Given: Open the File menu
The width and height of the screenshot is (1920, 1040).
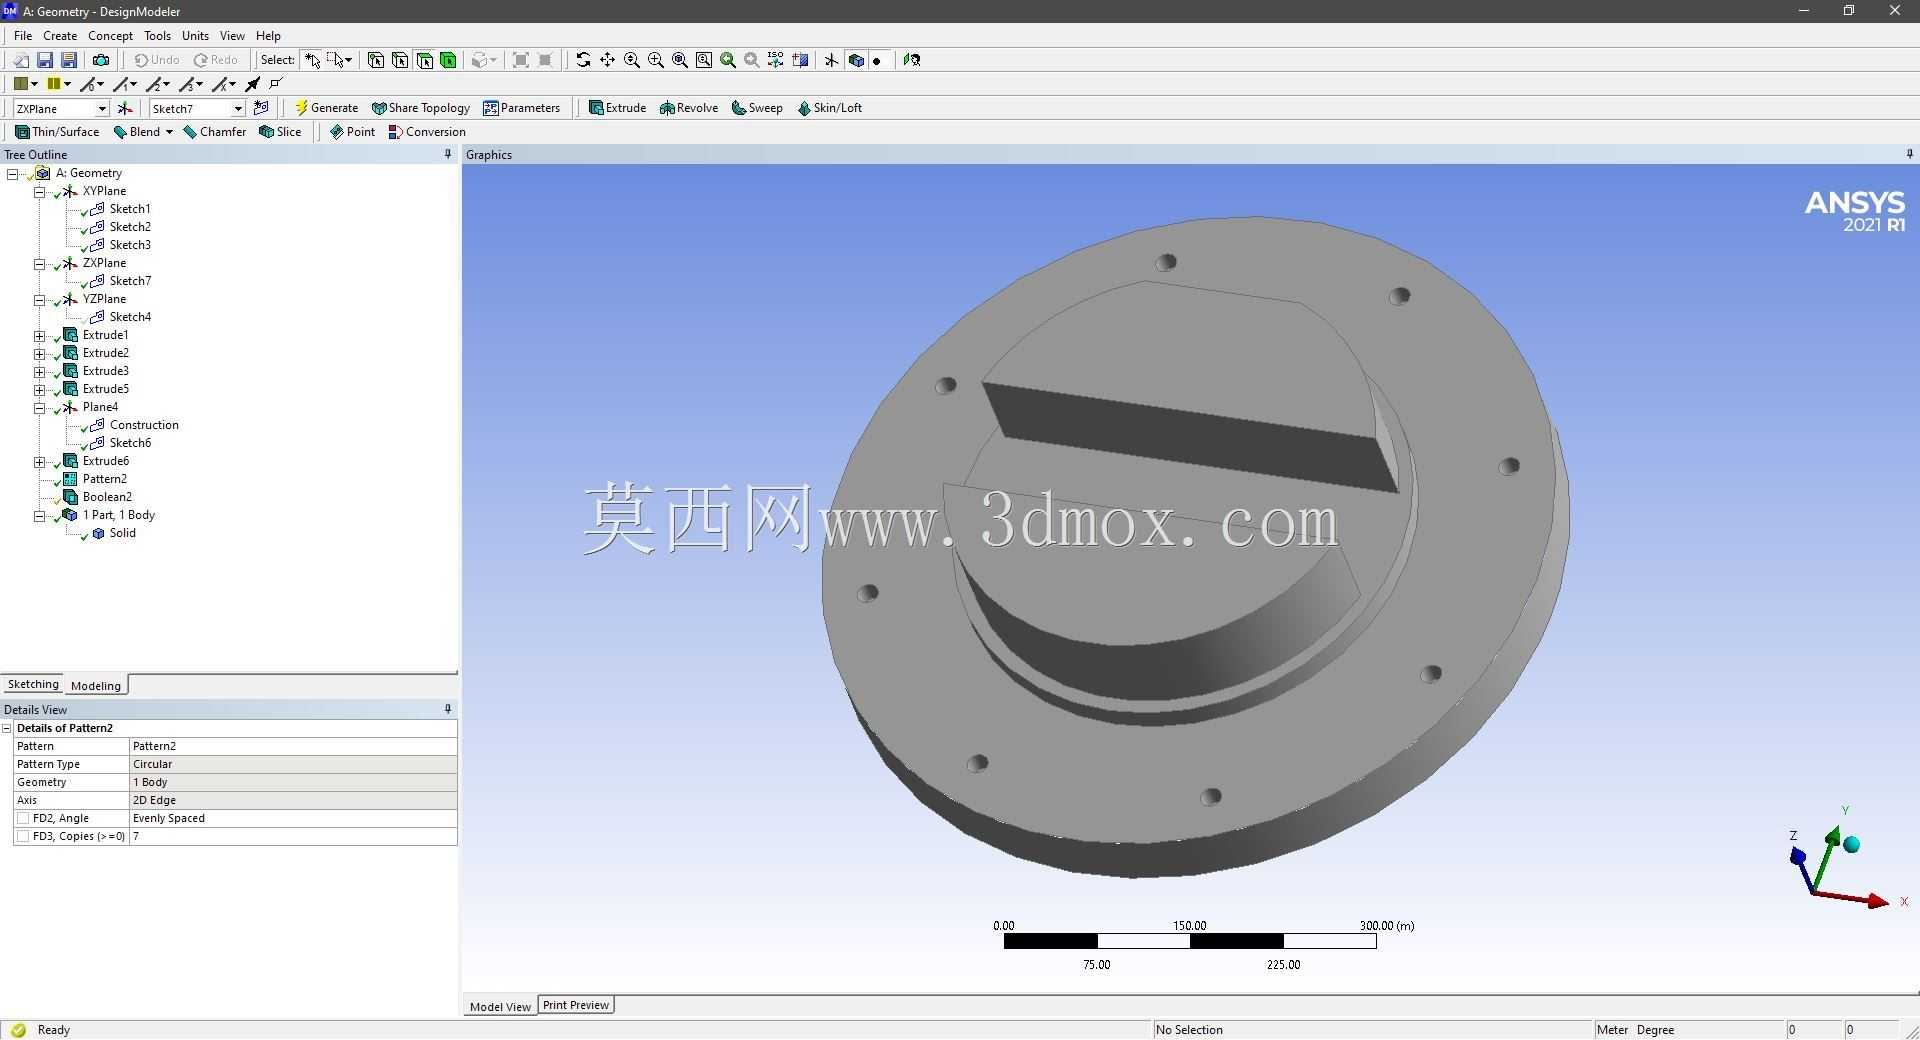Looking at the screenshot, I should click(x=23, y=35).
